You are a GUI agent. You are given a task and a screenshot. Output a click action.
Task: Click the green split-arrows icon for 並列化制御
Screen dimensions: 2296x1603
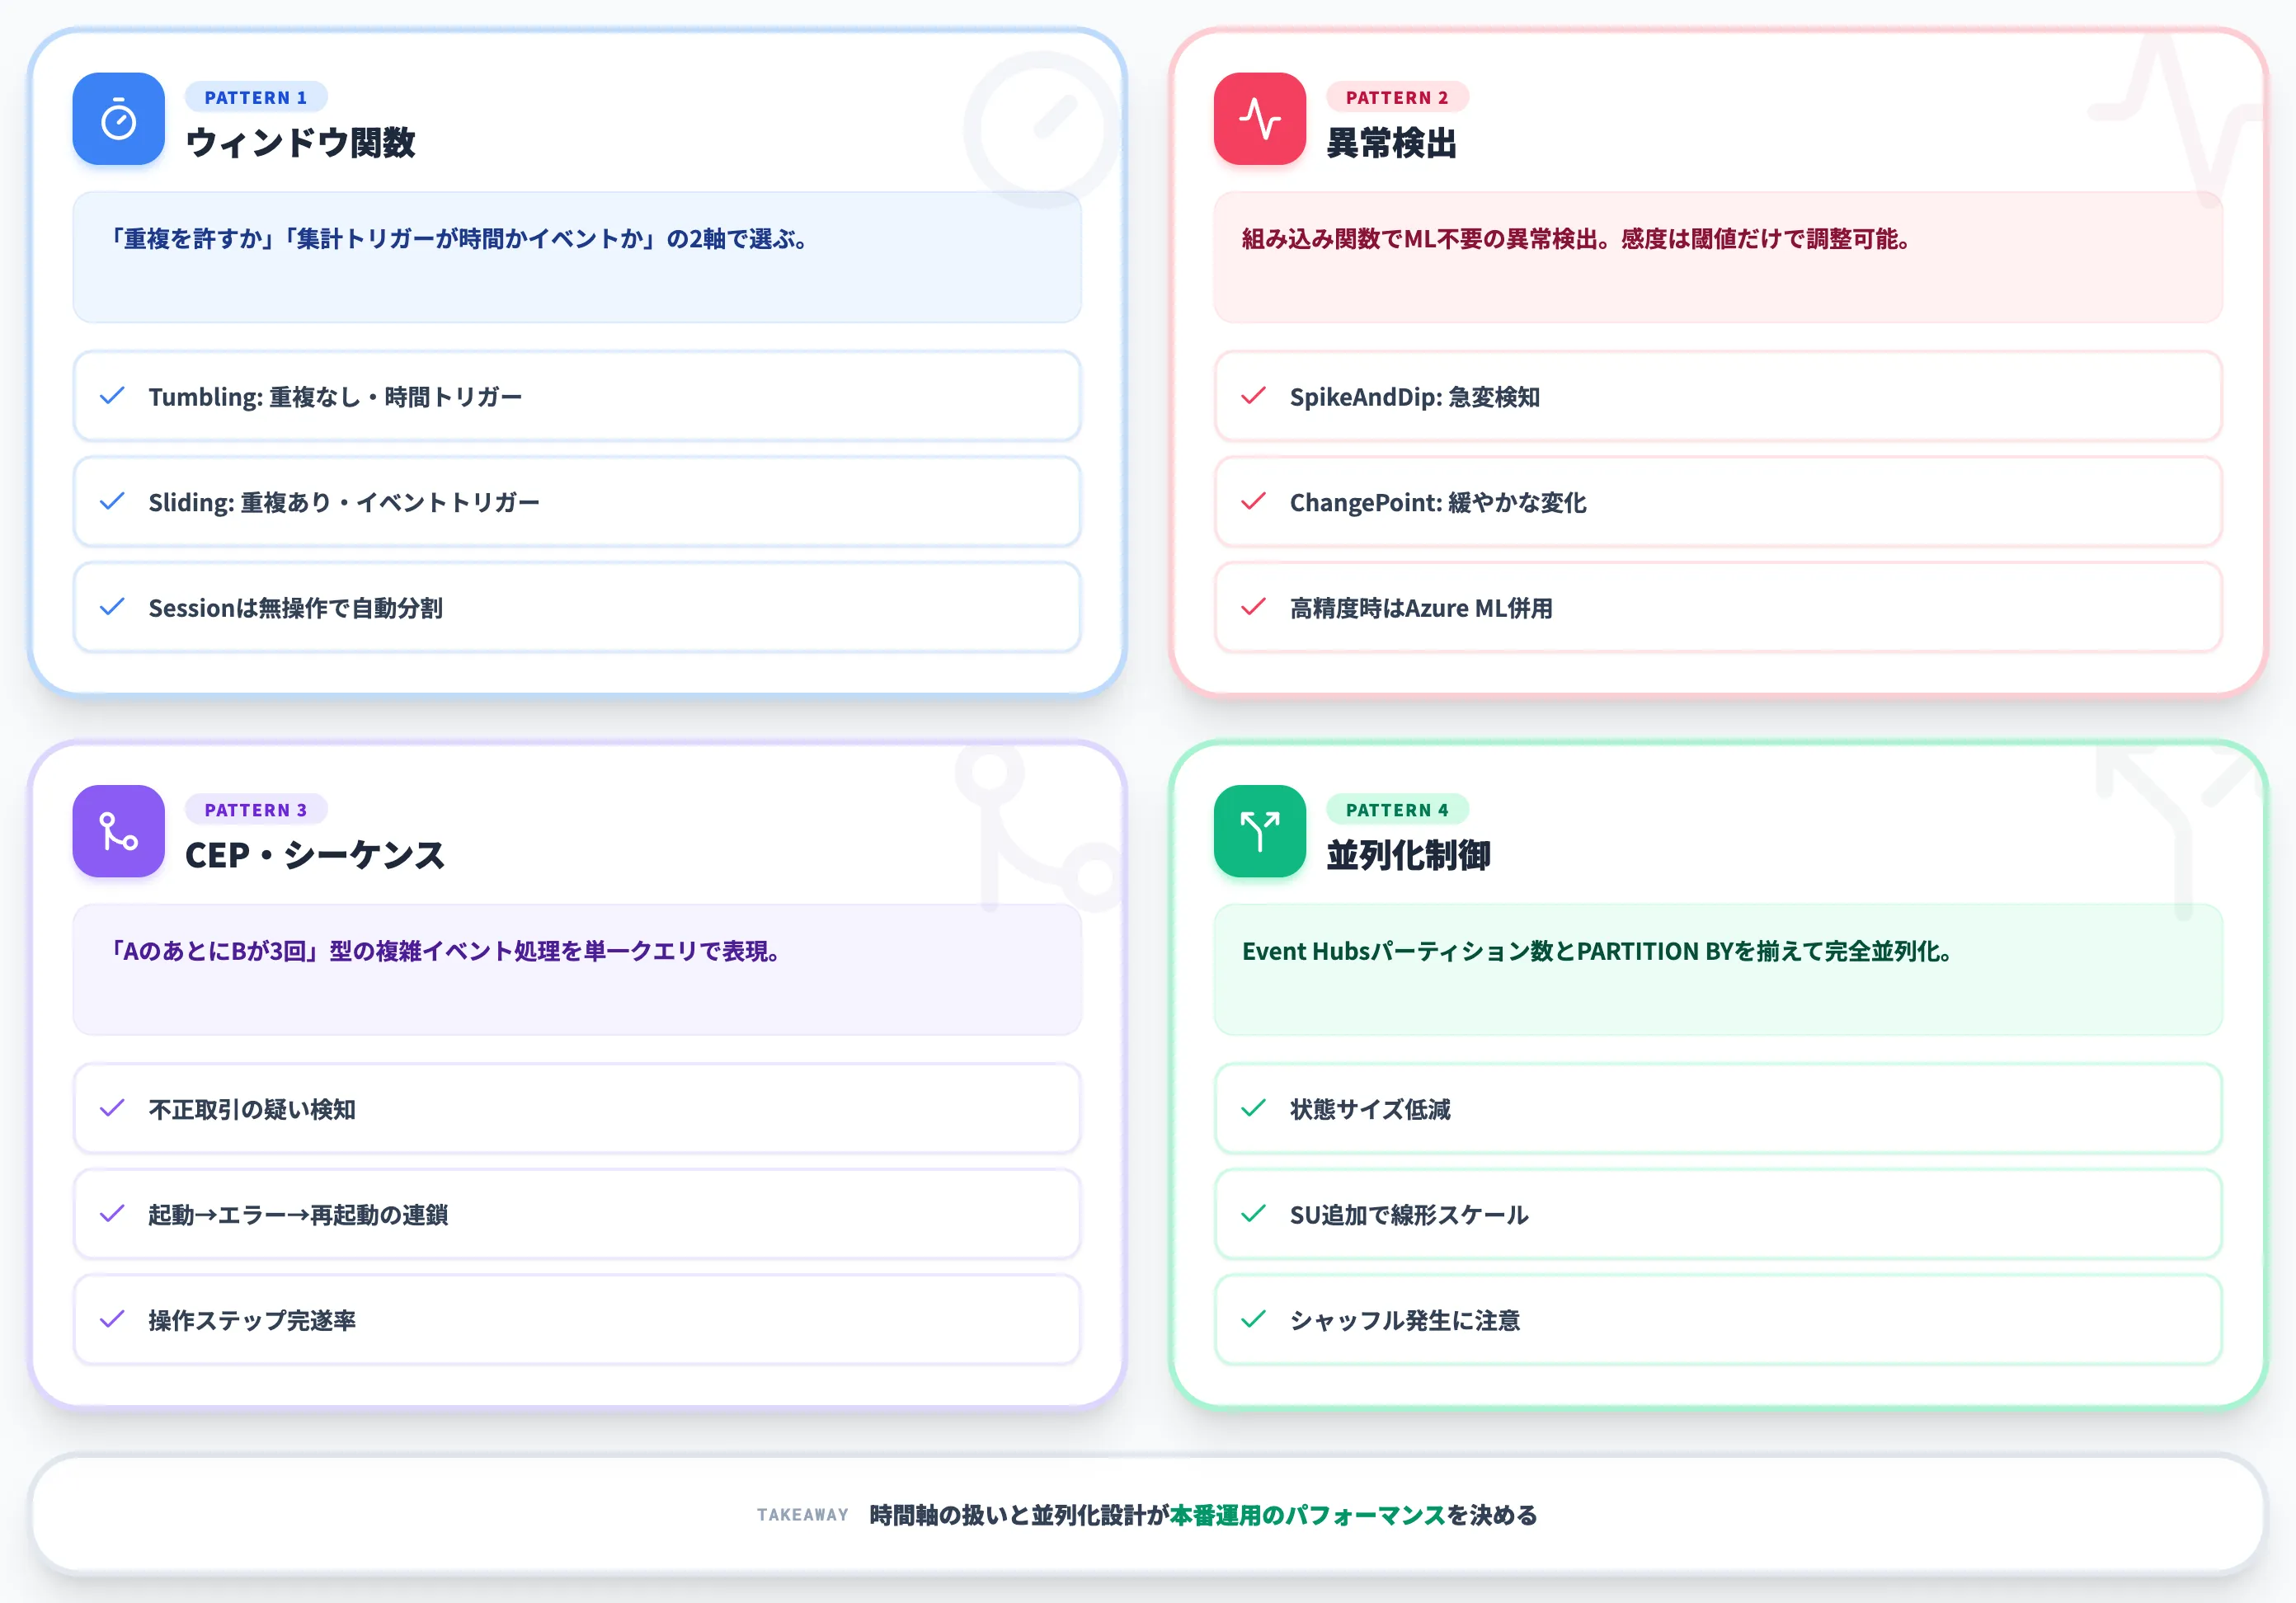point(1259,831)
